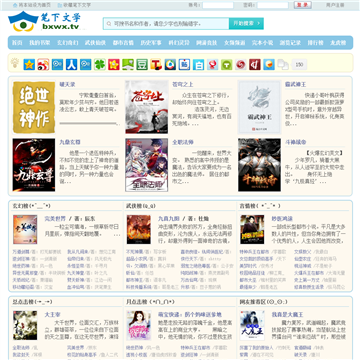Open the 九鼎玄尊 book cover thumbnail

34,165
